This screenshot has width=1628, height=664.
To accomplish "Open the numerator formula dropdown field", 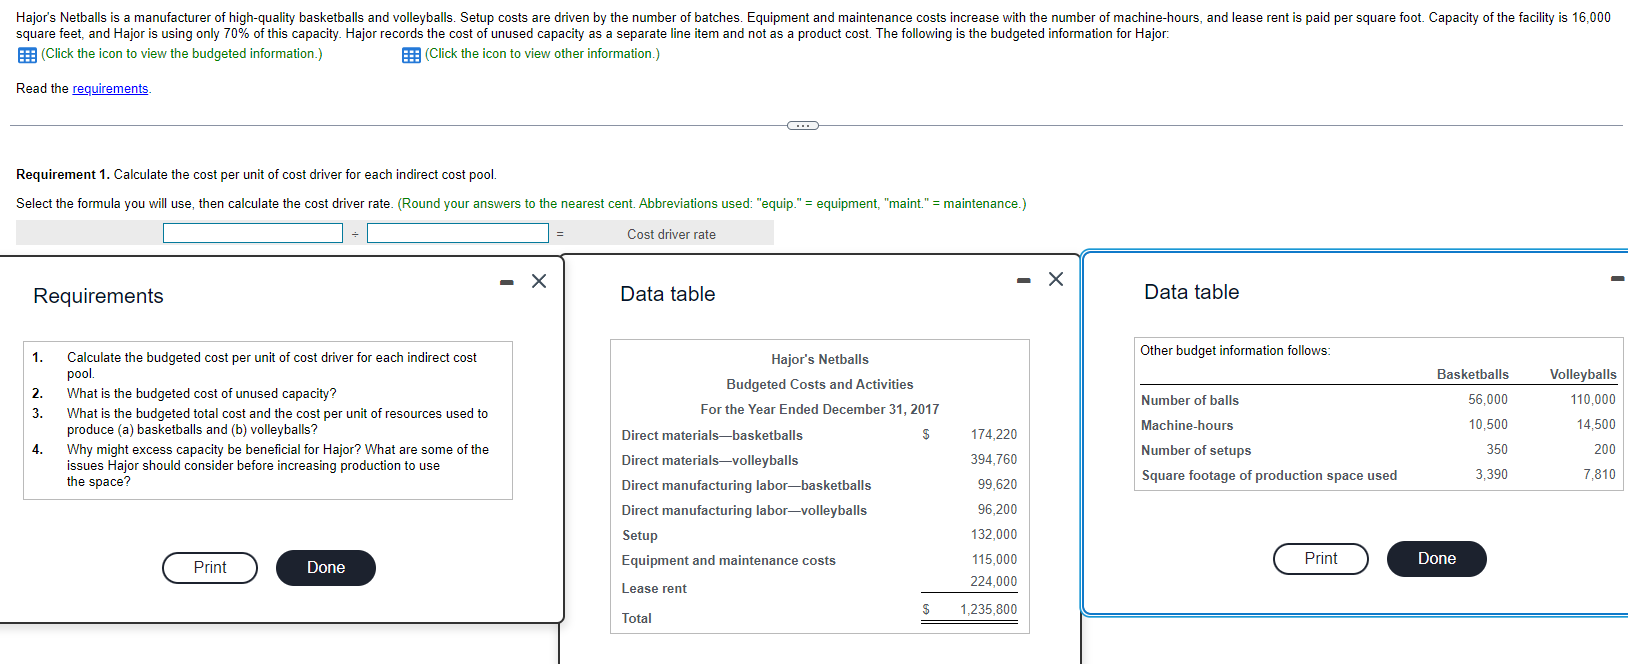I will click(x=253, y=233).
